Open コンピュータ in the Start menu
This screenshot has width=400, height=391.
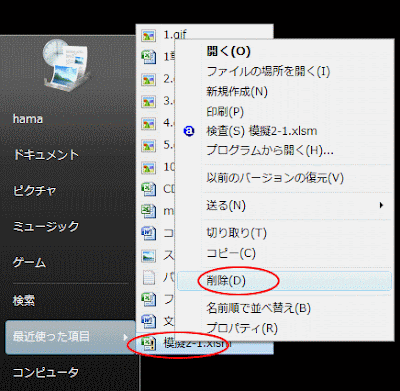[x=46, y=372]
